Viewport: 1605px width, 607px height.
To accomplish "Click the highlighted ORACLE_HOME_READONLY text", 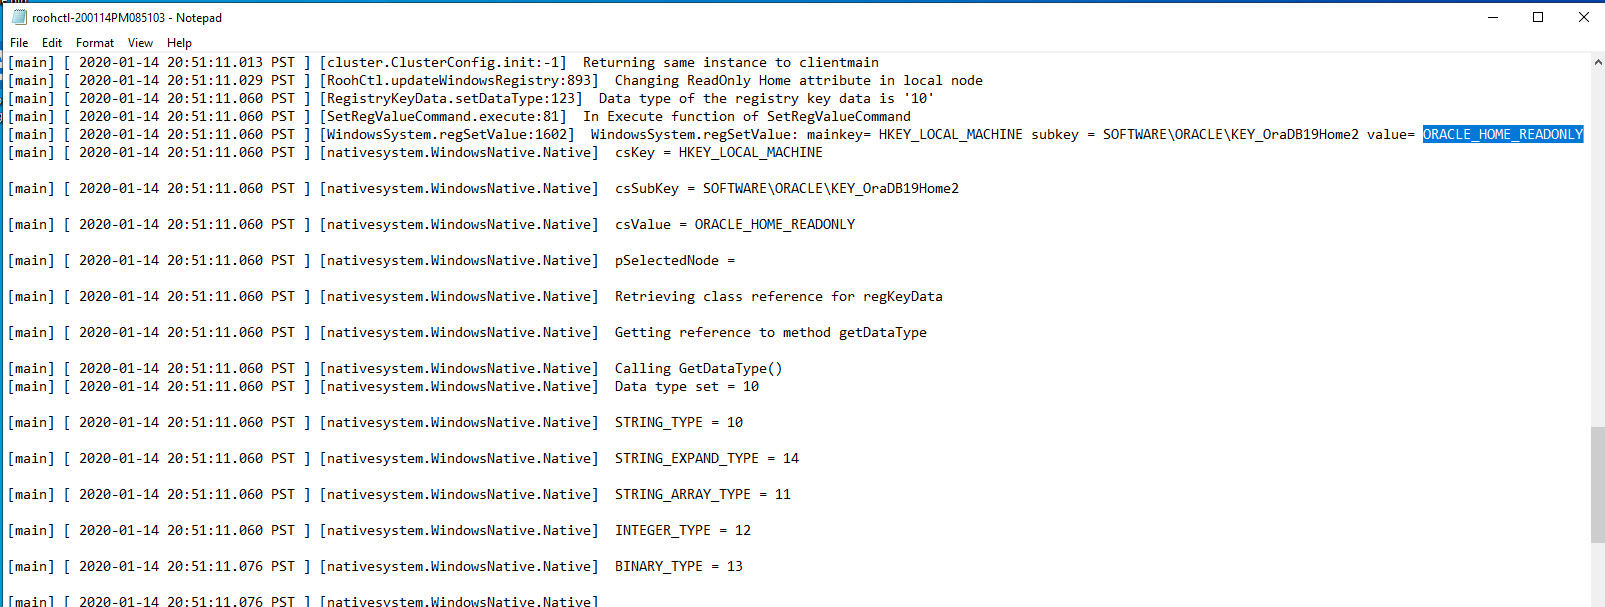I will 1502,135.
